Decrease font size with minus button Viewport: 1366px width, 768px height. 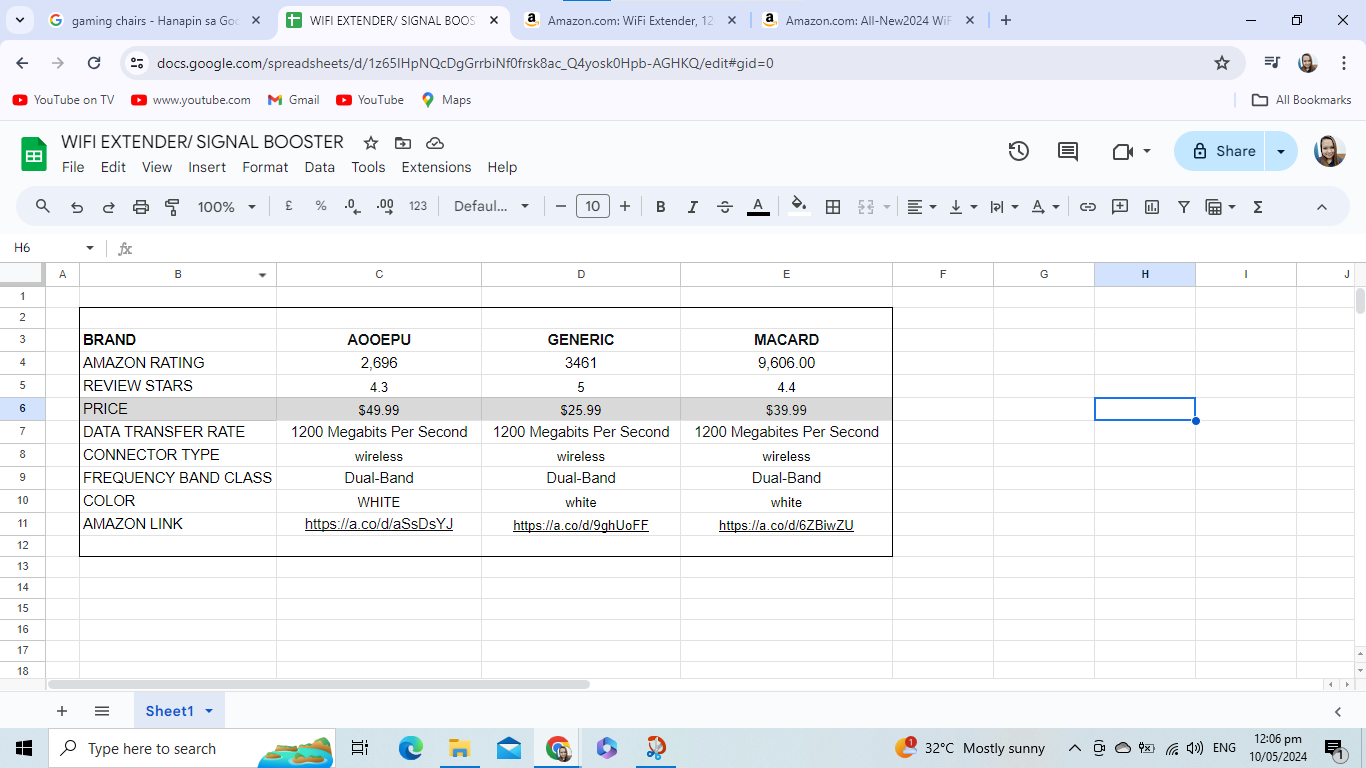(x=561, y=207)
